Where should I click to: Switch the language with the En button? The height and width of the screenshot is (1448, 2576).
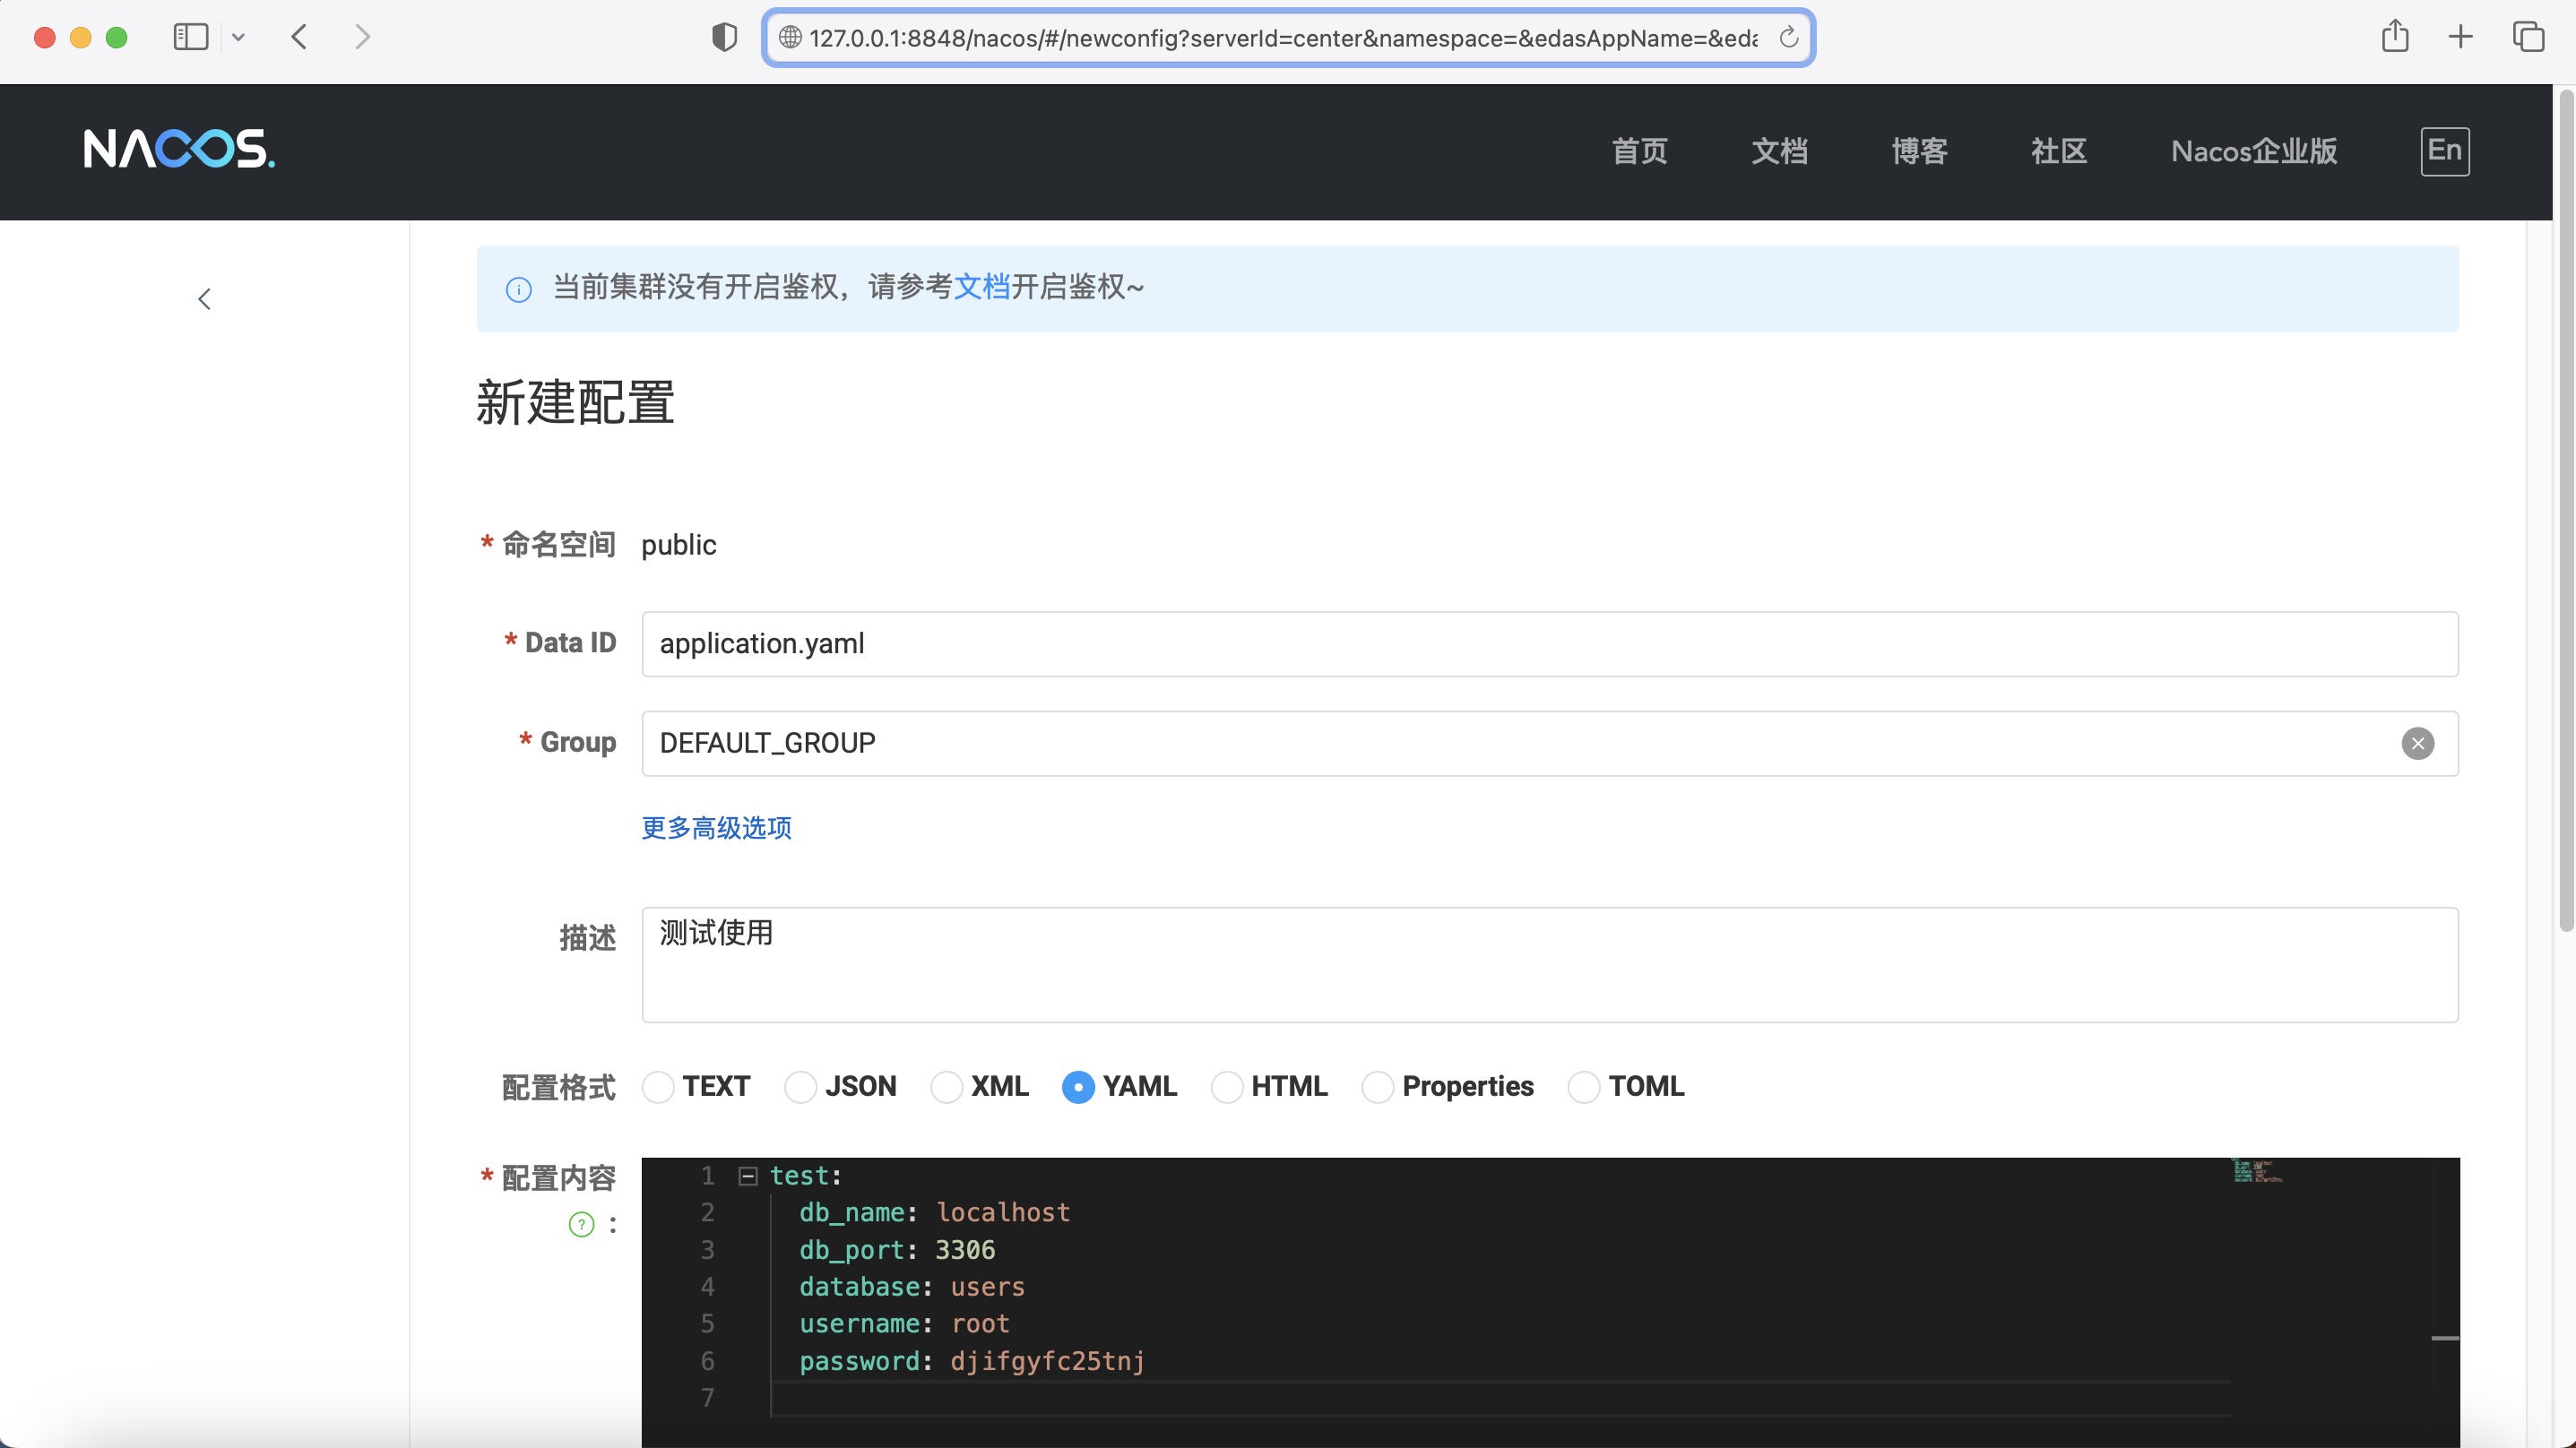[x=2444, y=151]
